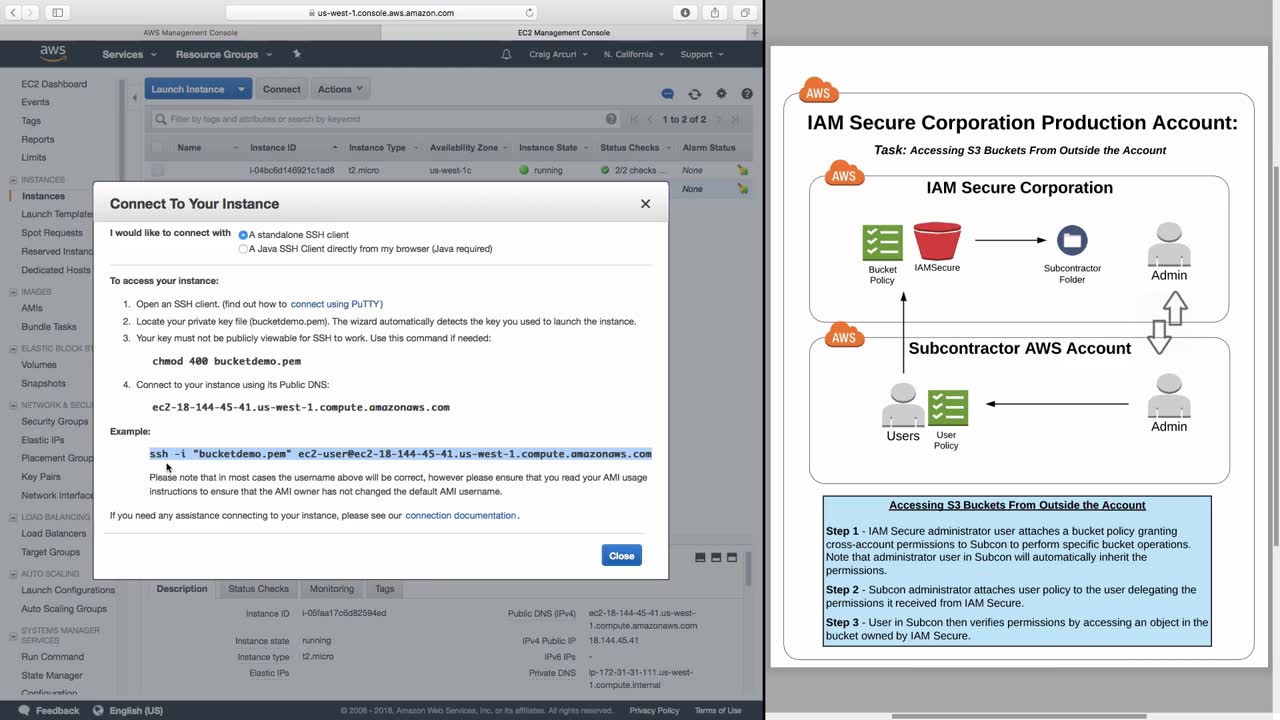Click the globe language icon in footer
The width and height of the screenshot is (1280, 720).
tap(97, 711)
